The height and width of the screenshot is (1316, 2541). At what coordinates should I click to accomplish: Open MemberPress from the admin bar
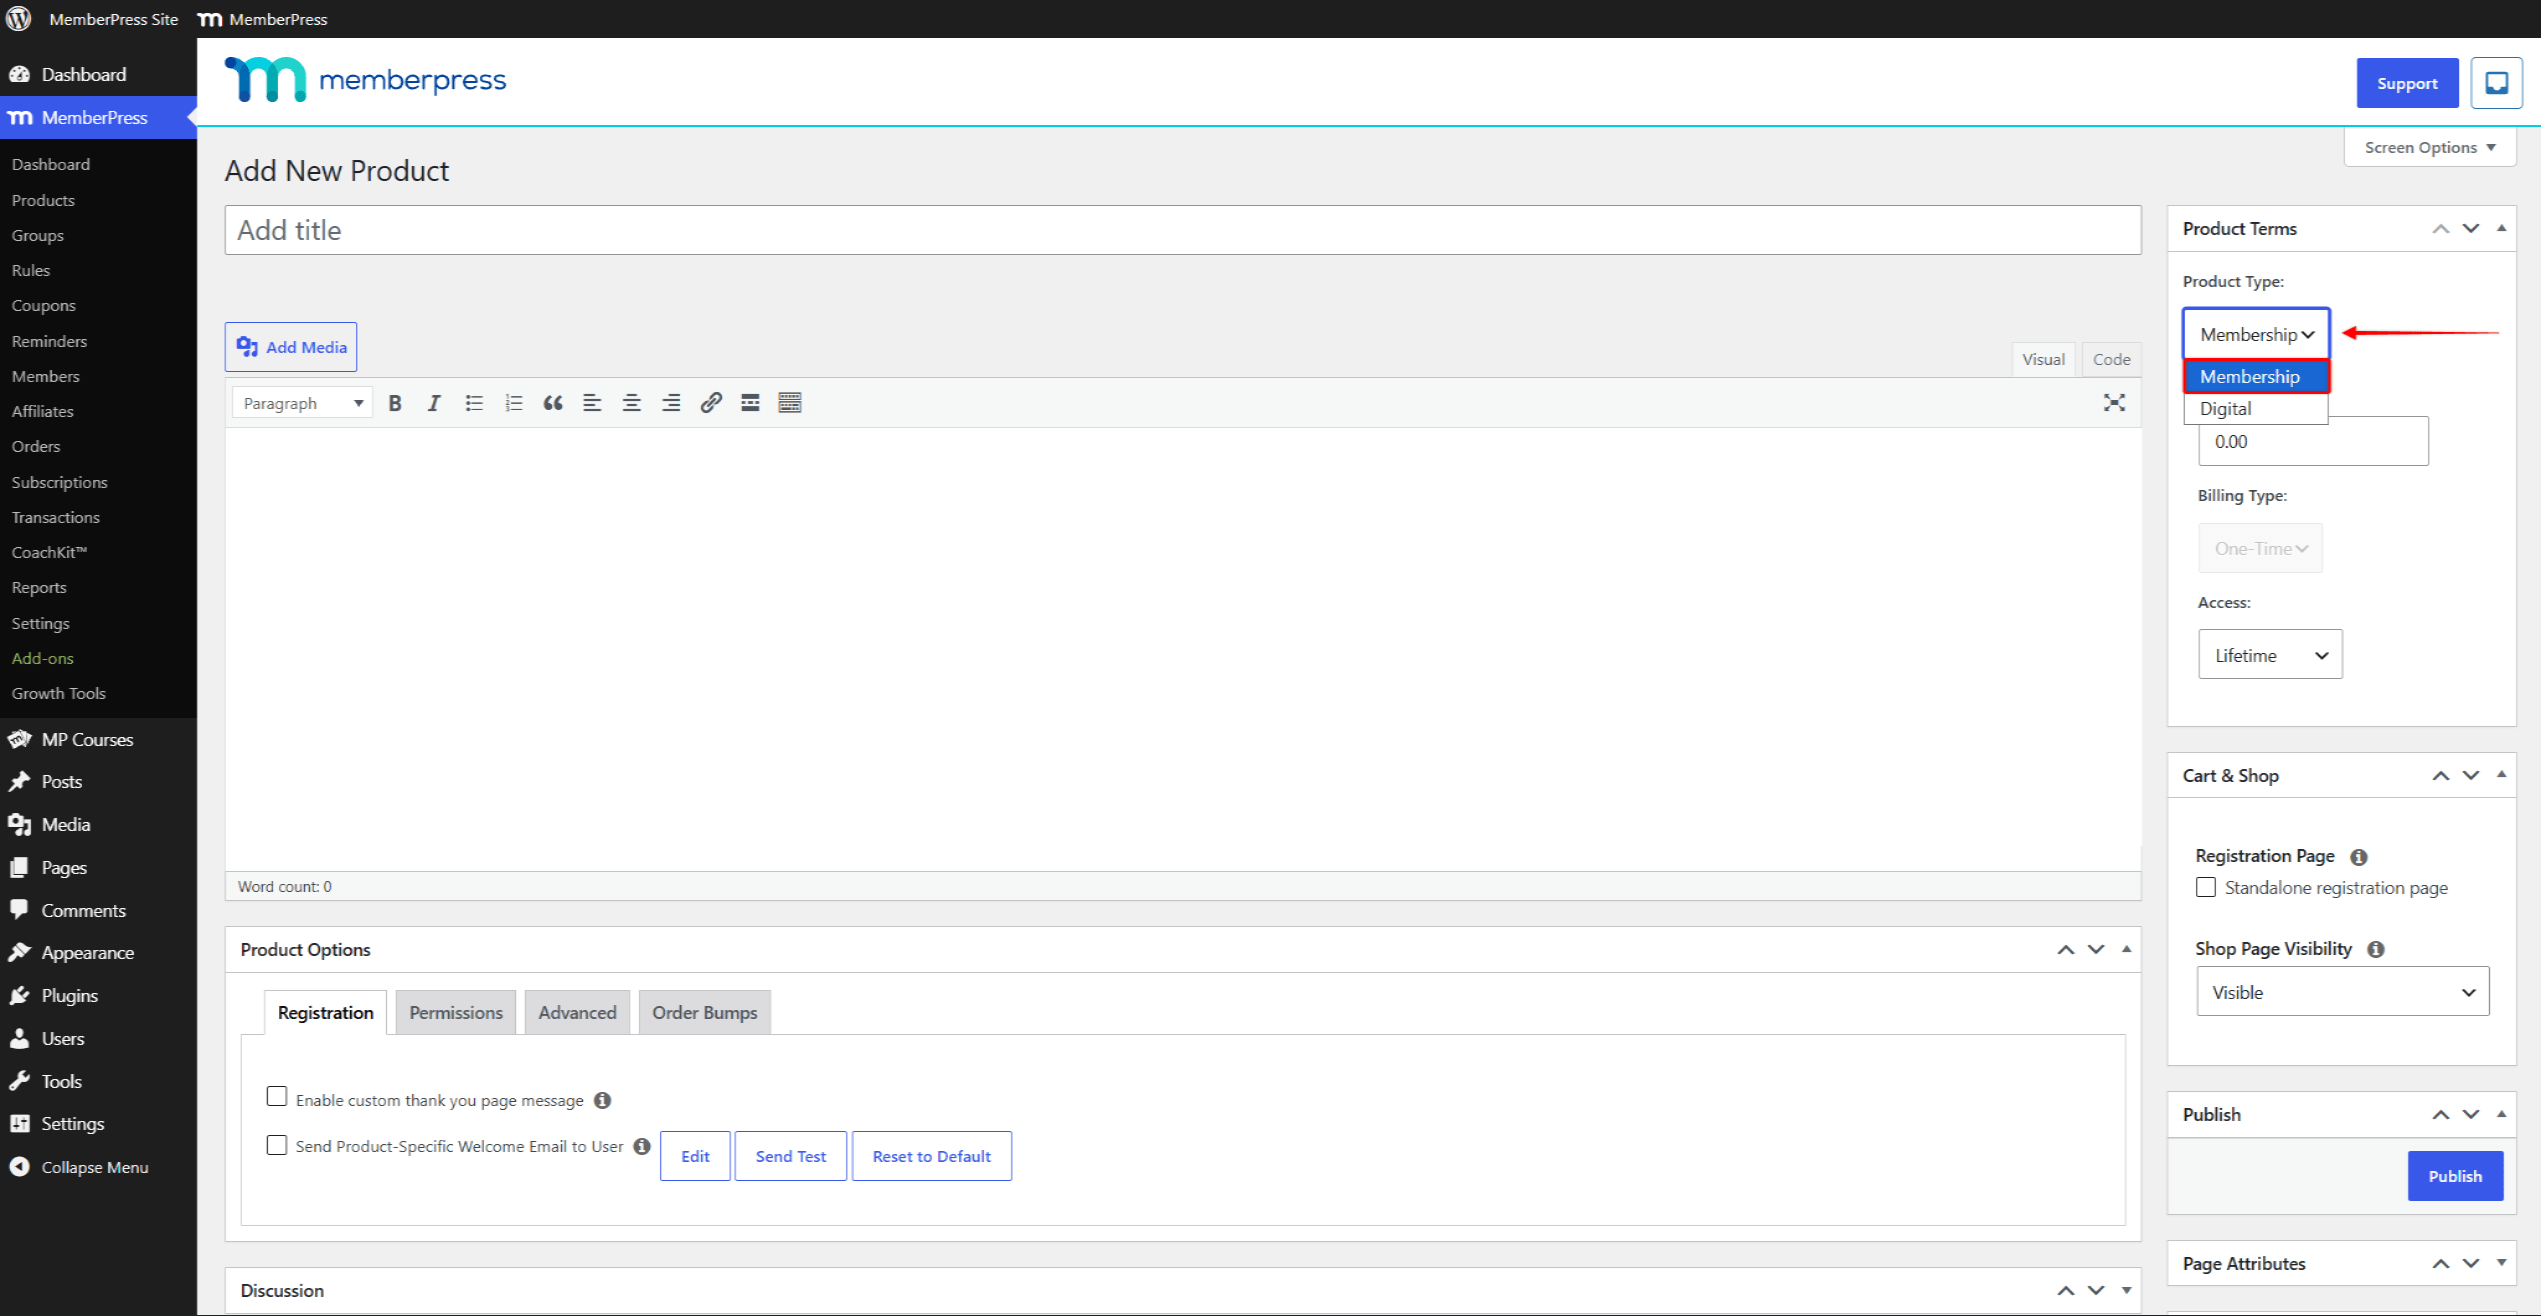(x=263, y=19)
